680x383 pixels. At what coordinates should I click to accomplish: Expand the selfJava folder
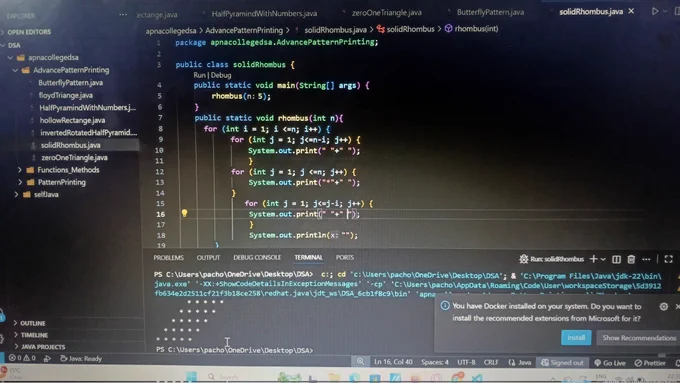coord(46,194)
